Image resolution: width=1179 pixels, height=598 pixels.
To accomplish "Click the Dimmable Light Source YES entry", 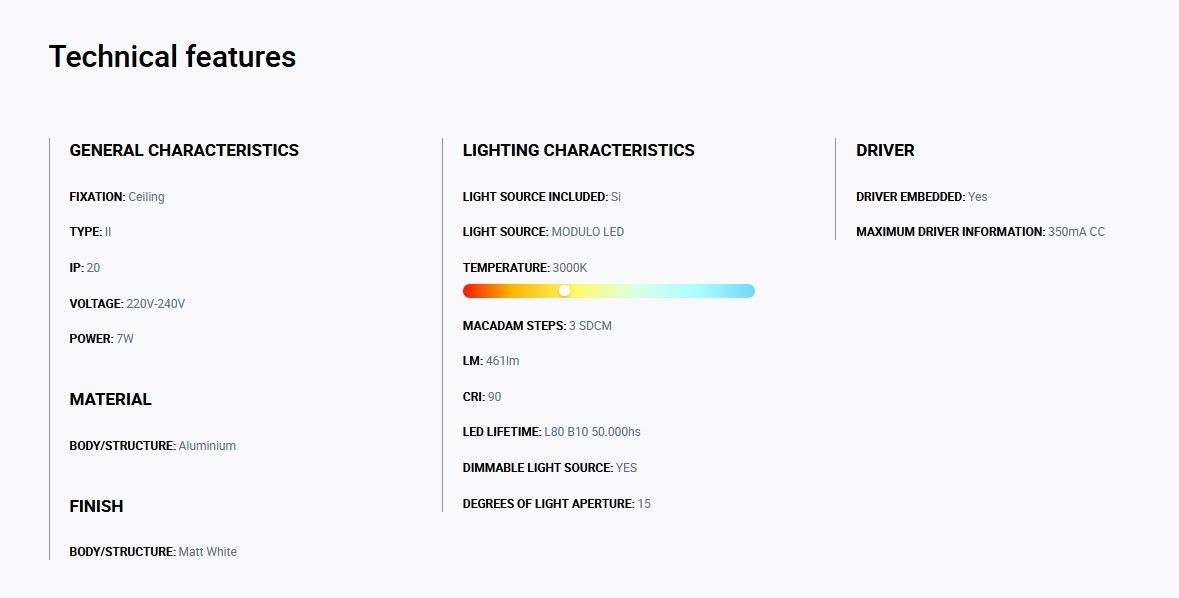I will (550, 468).
